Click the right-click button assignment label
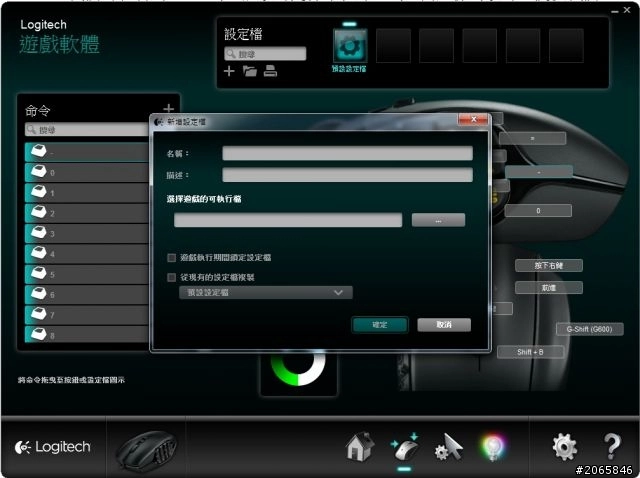 (x=549, y=265)
